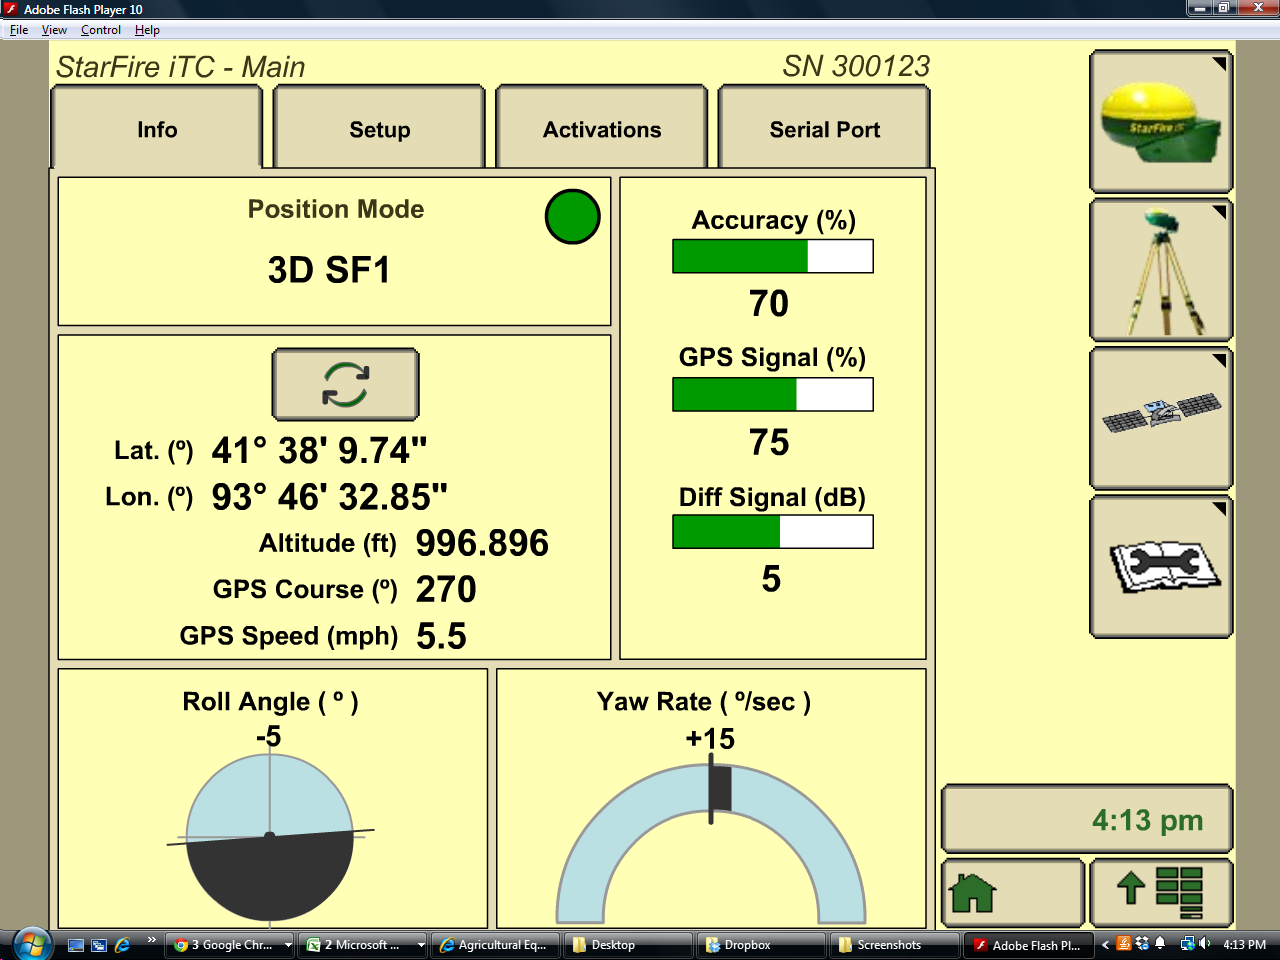Open the Microsoft Excel taskbar group
The width and height of the screenshot is (1280, 960).
[365, 944]
